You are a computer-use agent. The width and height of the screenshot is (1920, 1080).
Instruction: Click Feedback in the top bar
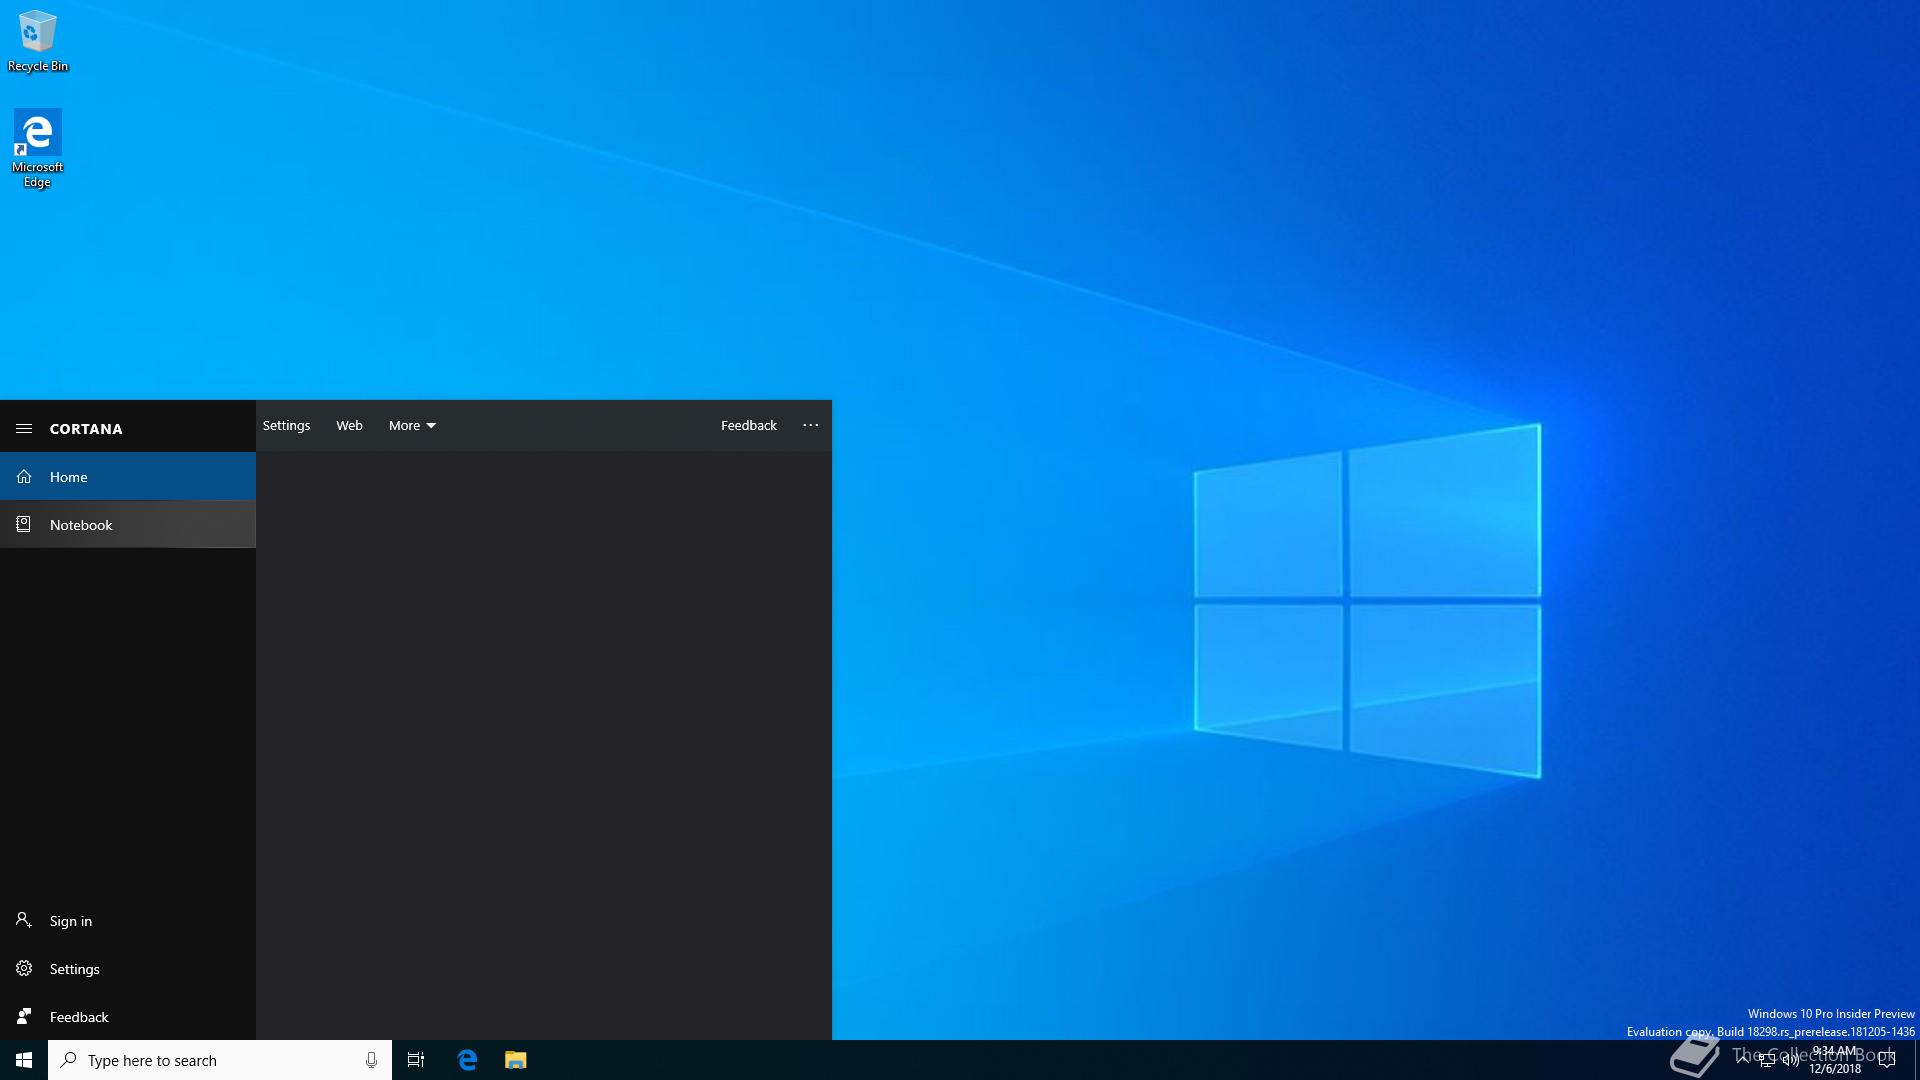(x=748, y=425)
